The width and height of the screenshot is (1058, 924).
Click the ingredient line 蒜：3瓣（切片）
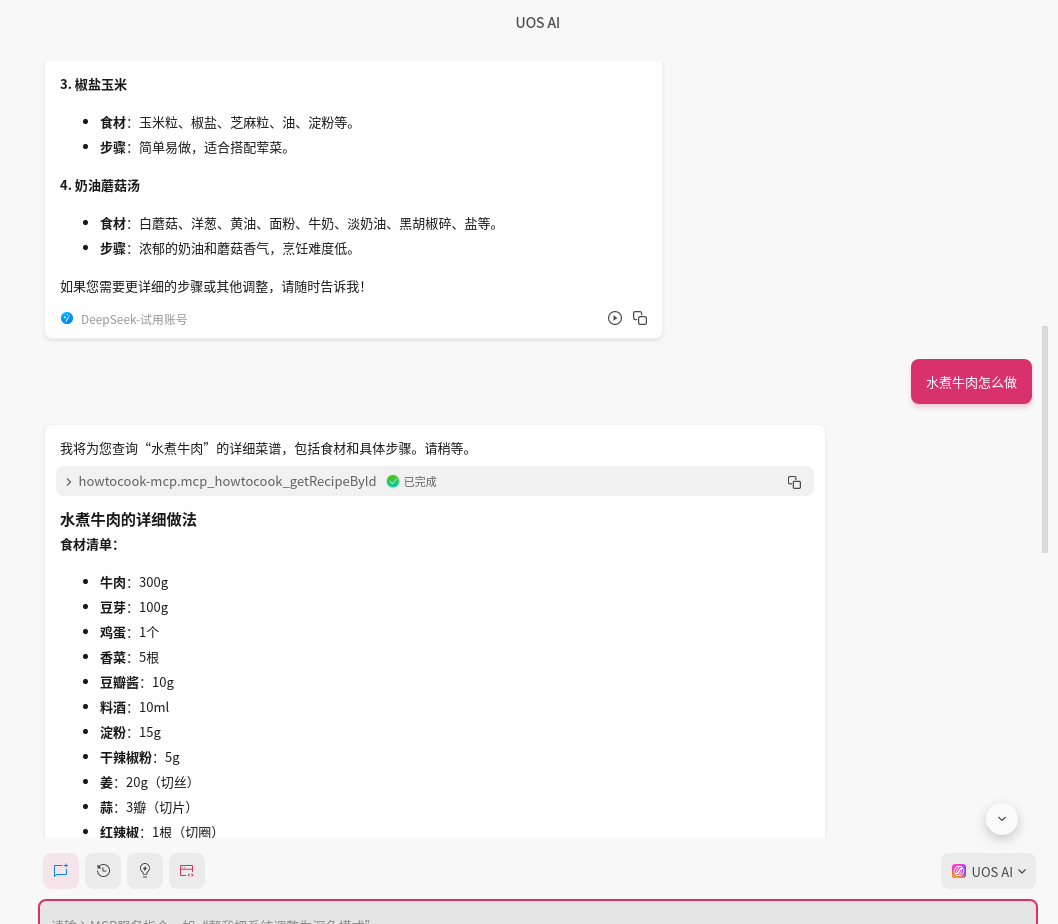[148, 807]
